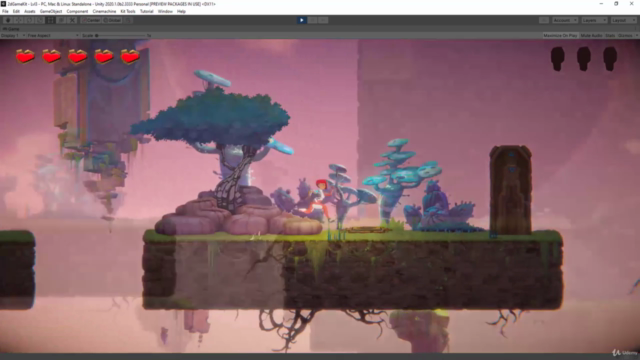Open the Display 1 dropdown
The width and height of the screenshot is (640, 360).
13,36
